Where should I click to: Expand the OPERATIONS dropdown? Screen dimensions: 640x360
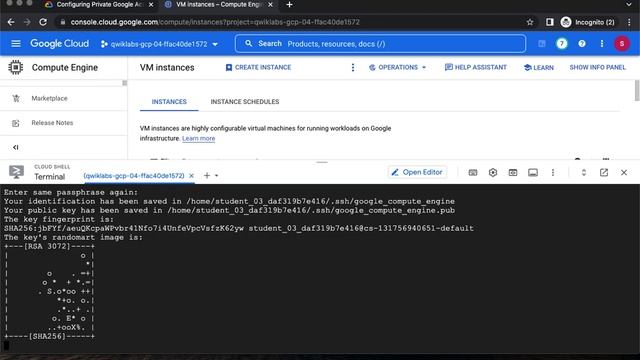click(397, 67)
